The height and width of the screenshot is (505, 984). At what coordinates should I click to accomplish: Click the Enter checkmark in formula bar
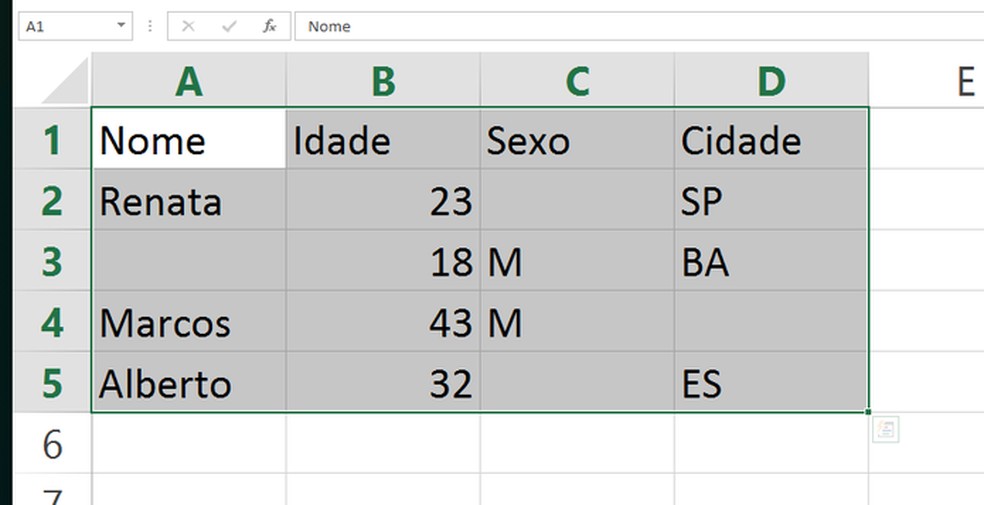click(x=229, y=27)
